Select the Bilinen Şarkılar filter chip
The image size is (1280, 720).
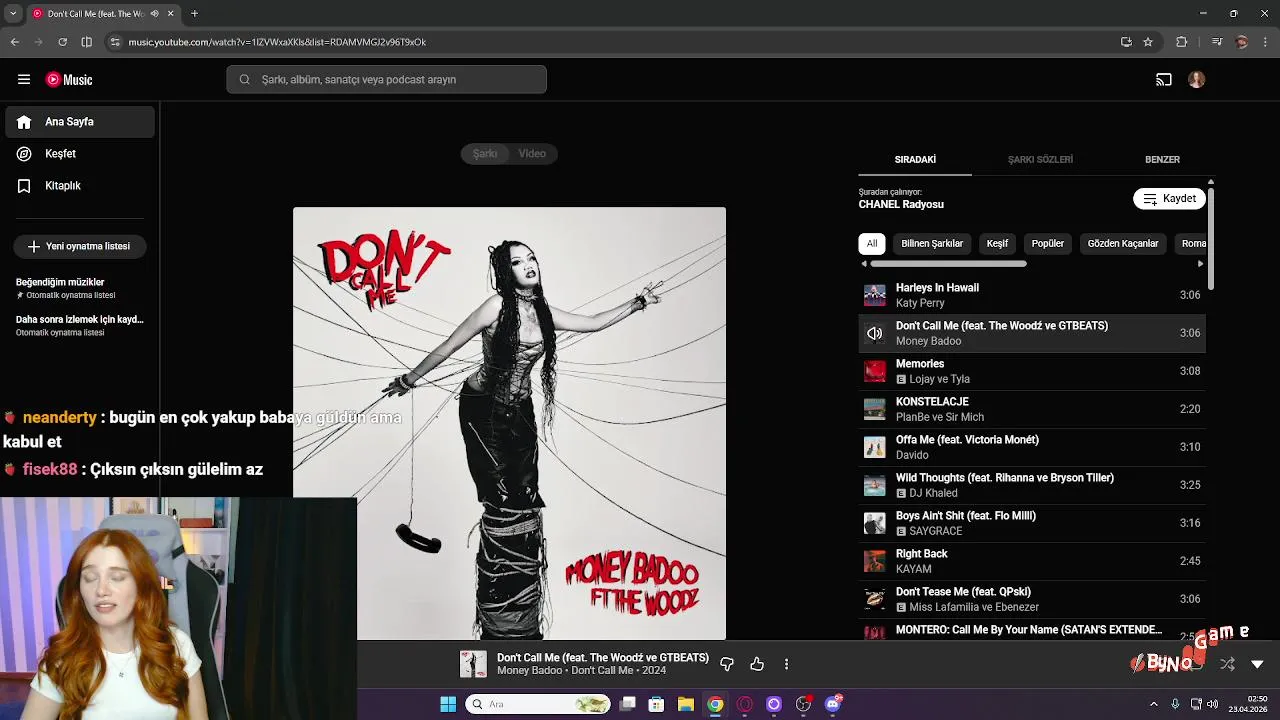(x=932, y=244)
